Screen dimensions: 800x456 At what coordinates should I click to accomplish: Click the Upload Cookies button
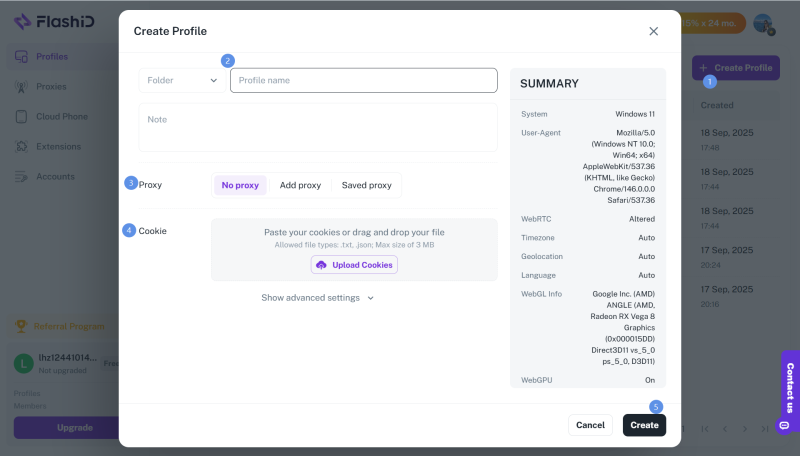354,265
